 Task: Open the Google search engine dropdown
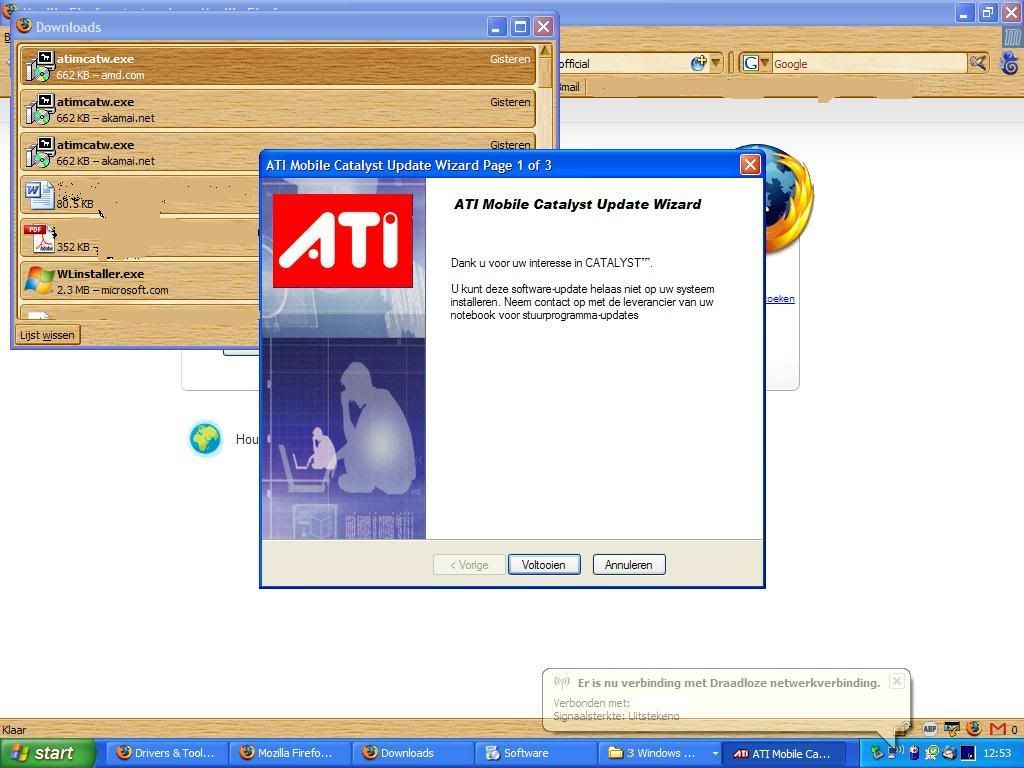pyautogui.click(x=756, y=63)
